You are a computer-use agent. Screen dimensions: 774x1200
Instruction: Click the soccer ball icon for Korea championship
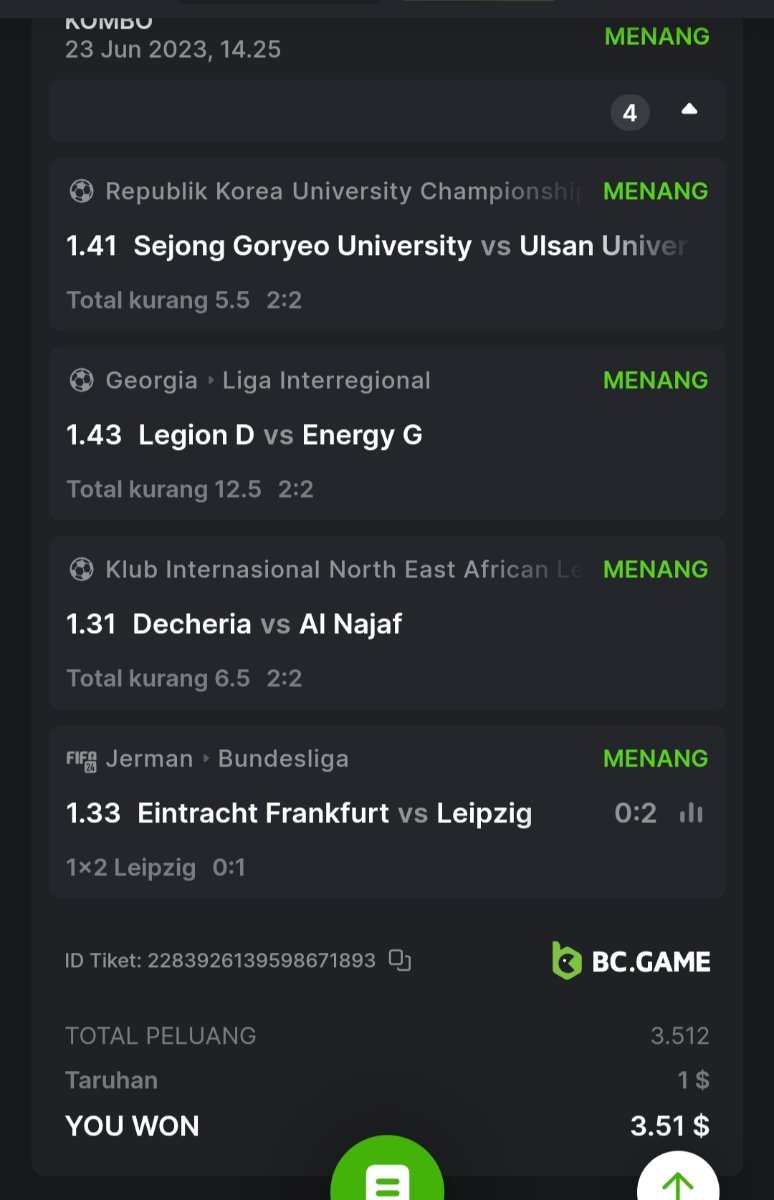pos(81,191)
